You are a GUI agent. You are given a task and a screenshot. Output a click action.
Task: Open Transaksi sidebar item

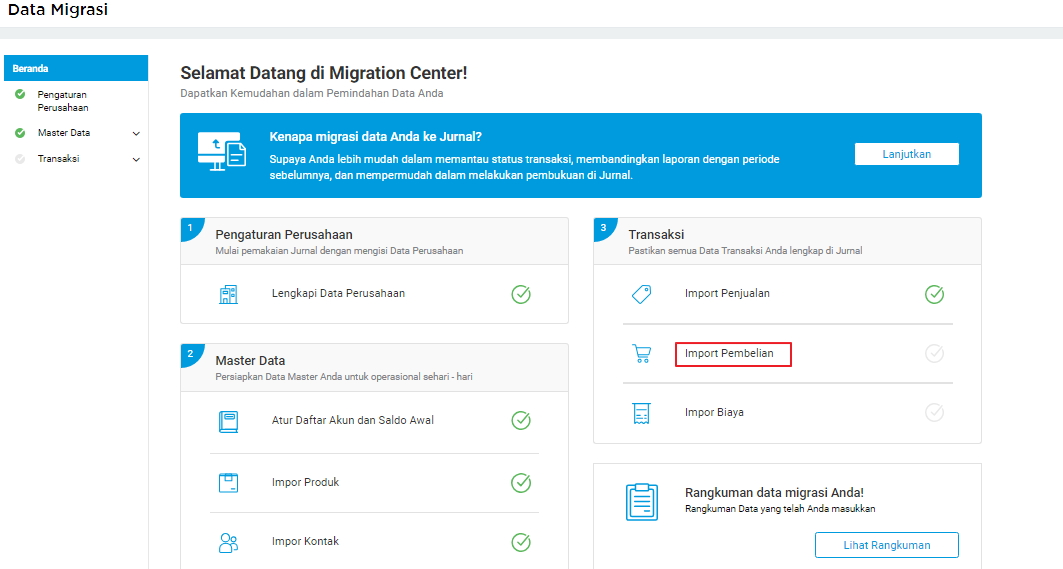point(58,159)
